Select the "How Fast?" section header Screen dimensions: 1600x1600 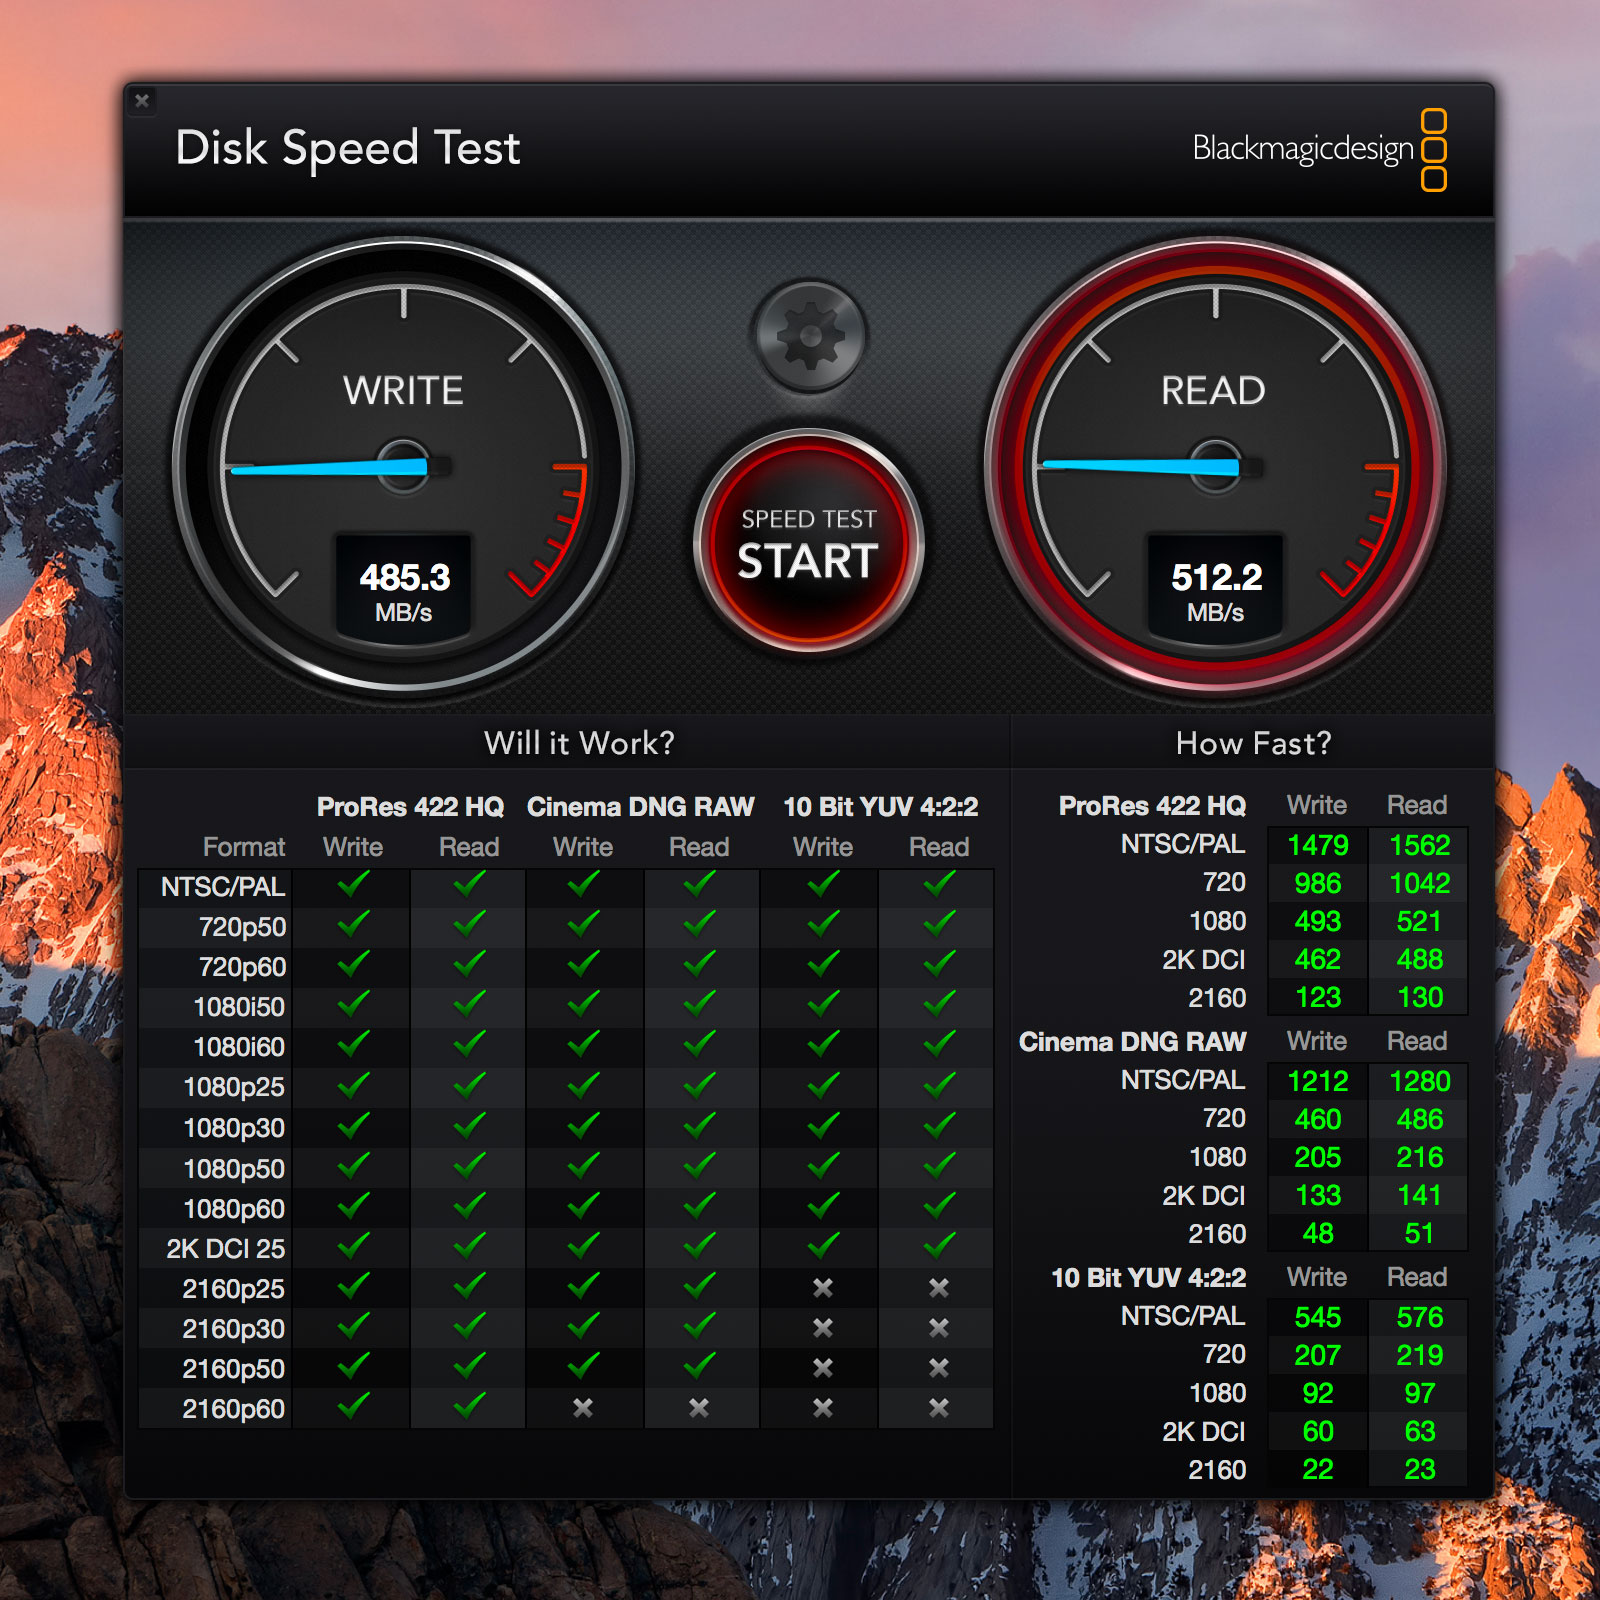click(1253, 743)
